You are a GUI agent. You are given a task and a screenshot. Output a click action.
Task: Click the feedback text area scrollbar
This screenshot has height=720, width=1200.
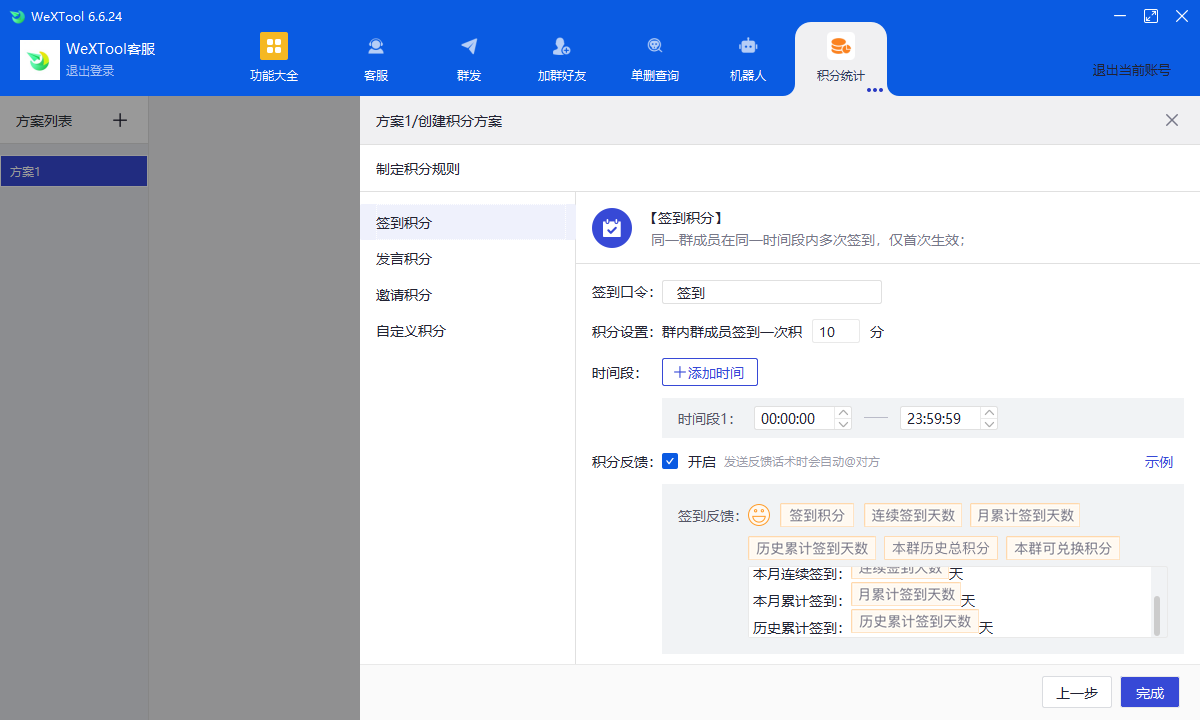1157,614
